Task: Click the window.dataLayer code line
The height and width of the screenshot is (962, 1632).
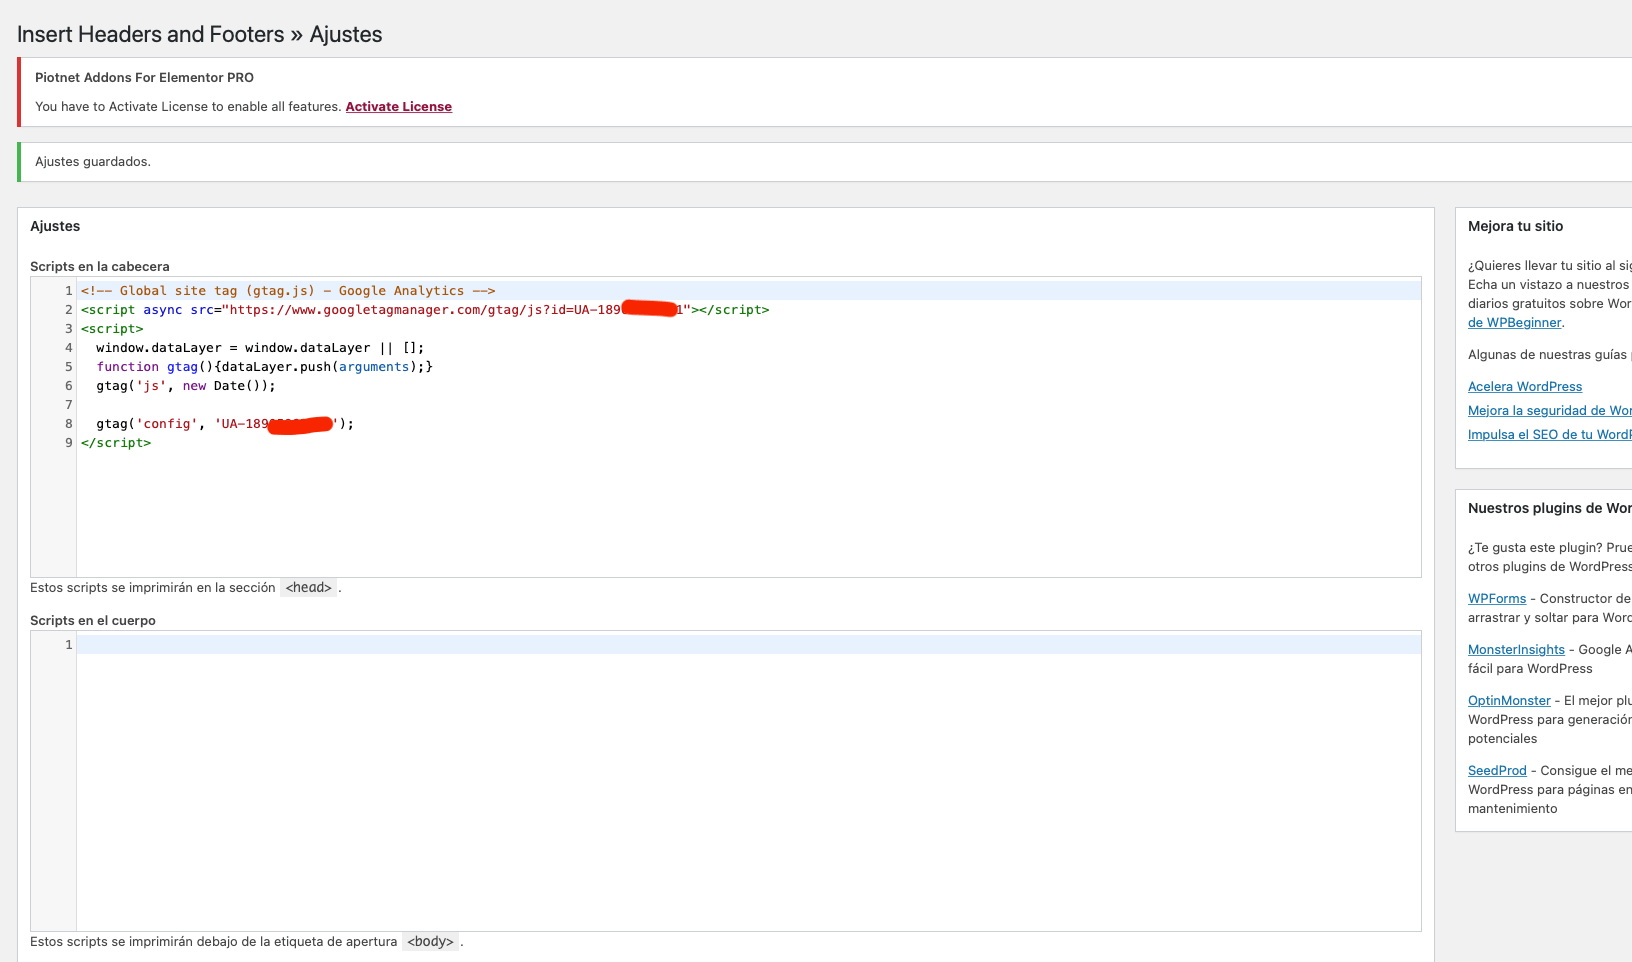Action: coord(260,348)
